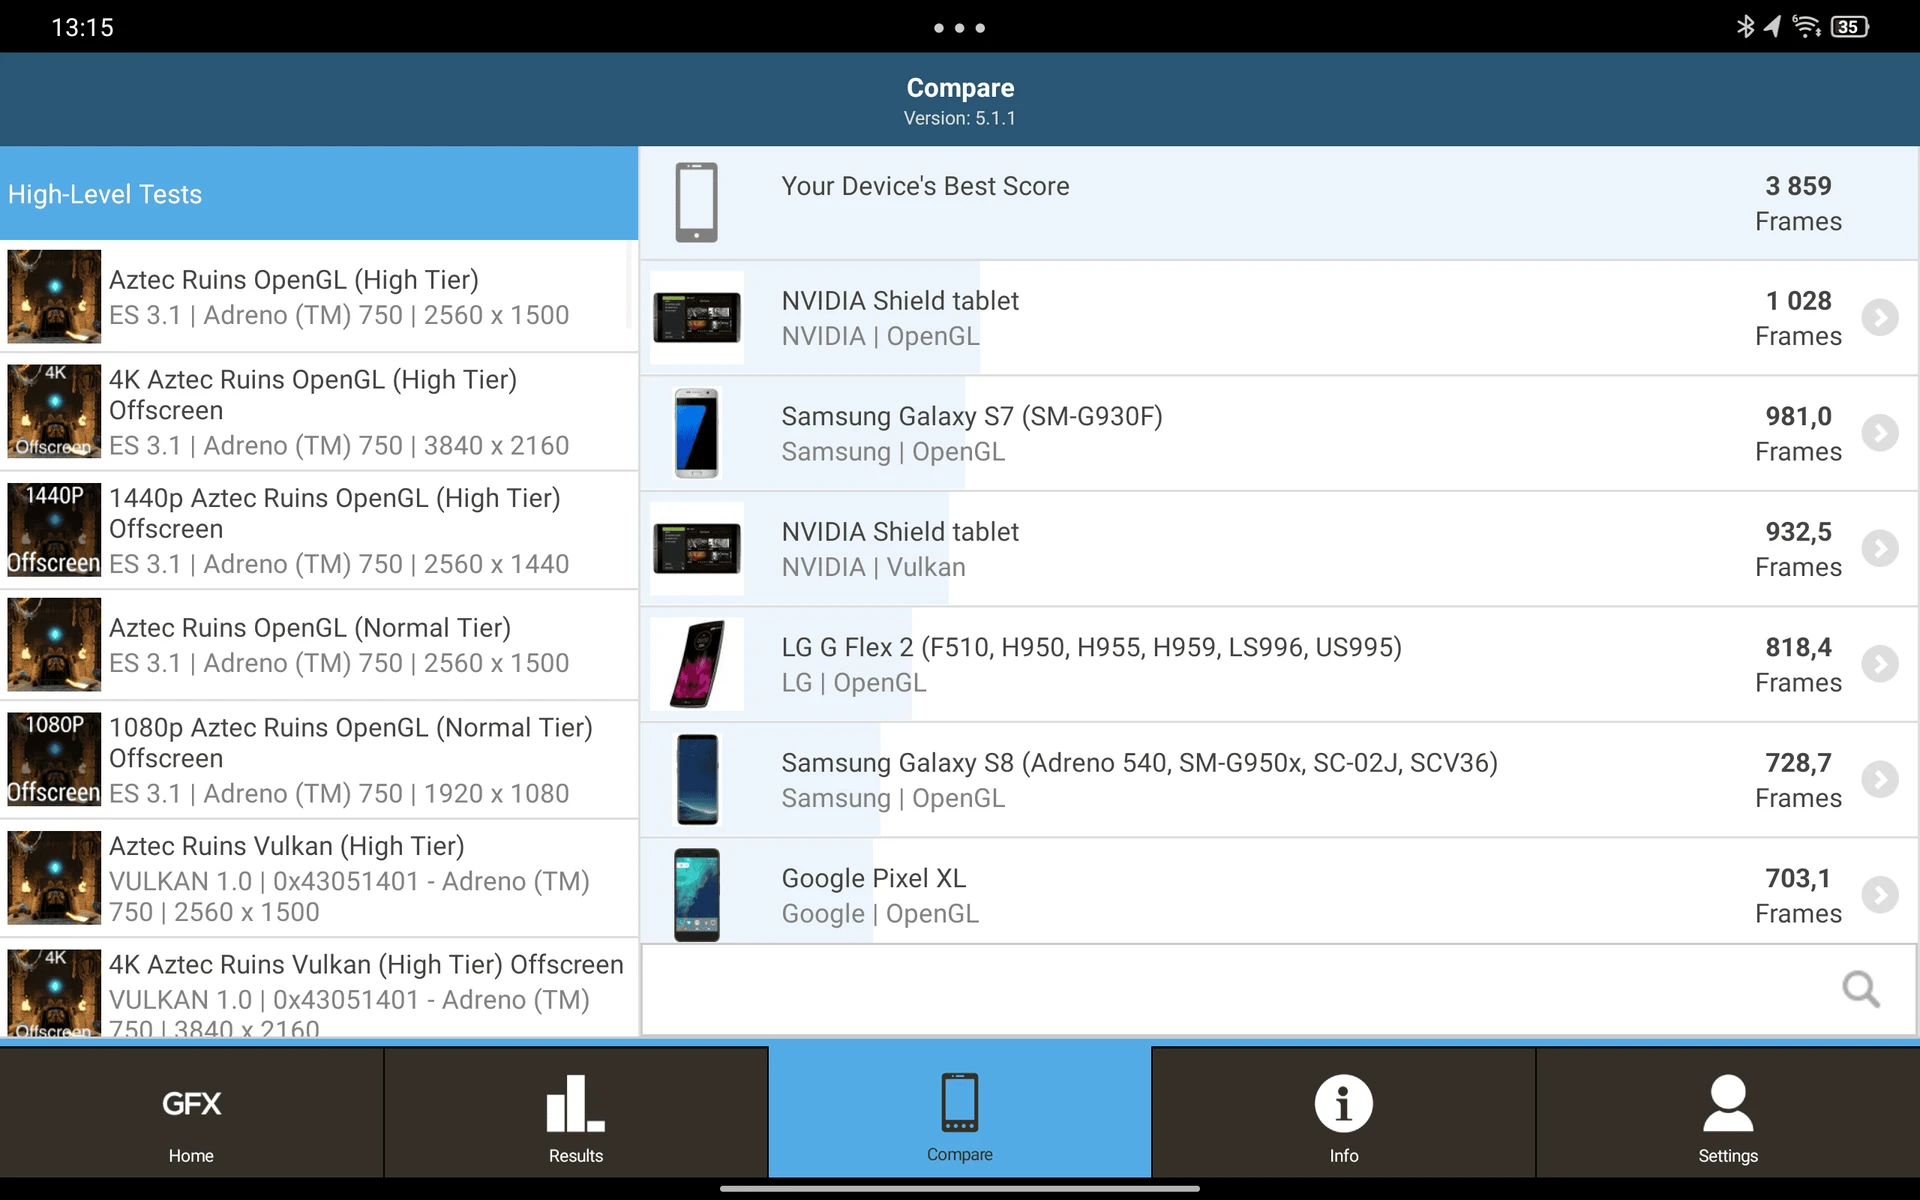
Task: Select Aztec Ruins OpenGL (Normal Tier) test
Action: 319,645
